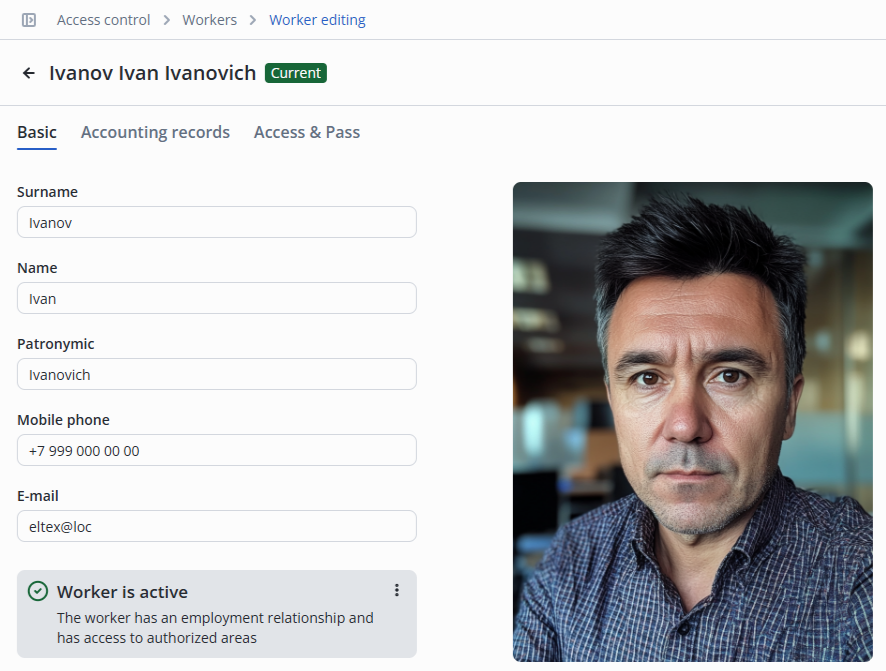Select the Basic tab
This screenshot has height=671, width=886.
(37, 132)
